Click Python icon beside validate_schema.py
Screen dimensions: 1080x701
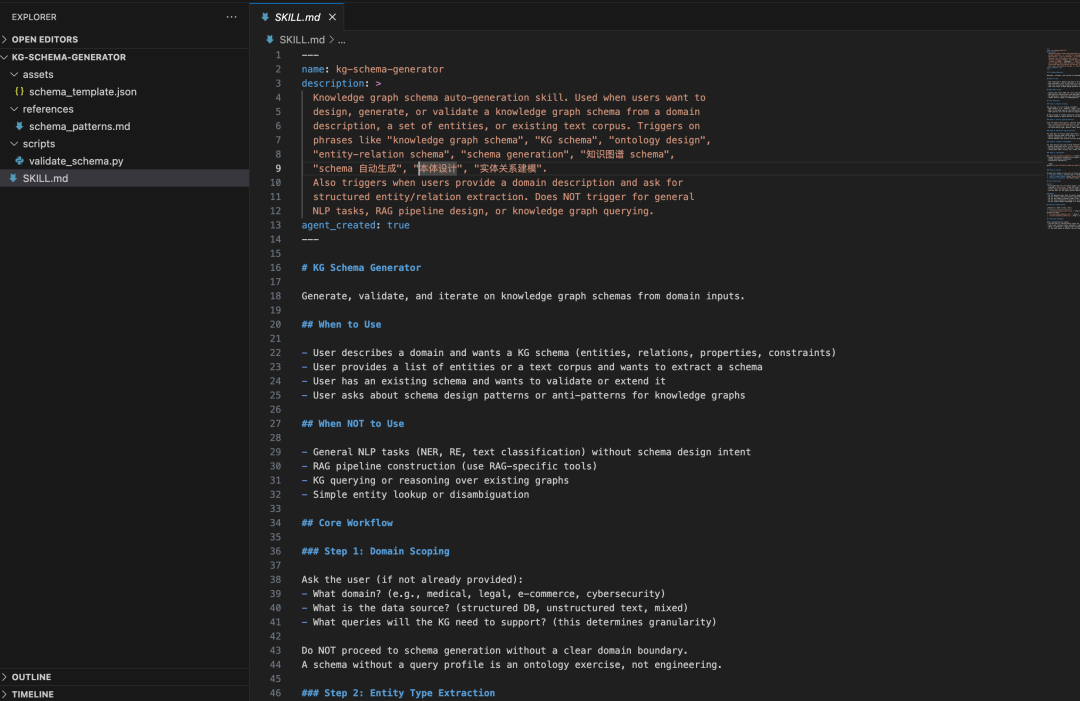pyautogui.click(x=19, y=160)
